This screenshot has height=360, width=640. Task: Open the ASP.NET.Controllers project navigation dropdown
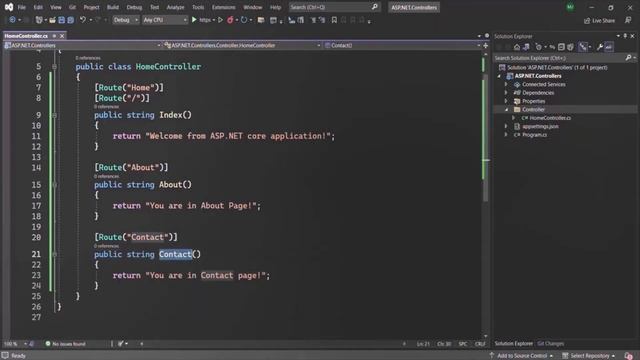click(x=82, y=45)
